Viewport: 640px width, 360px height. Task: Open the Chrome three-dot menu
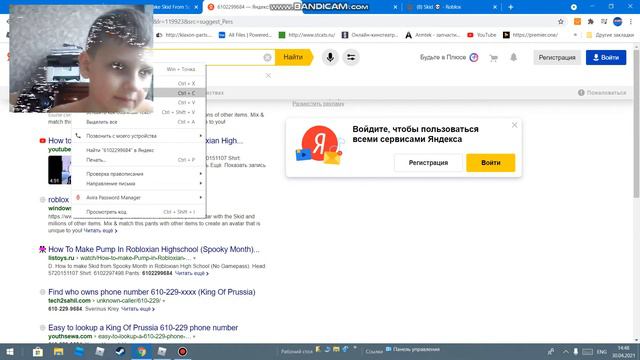[x=631, y=22]
